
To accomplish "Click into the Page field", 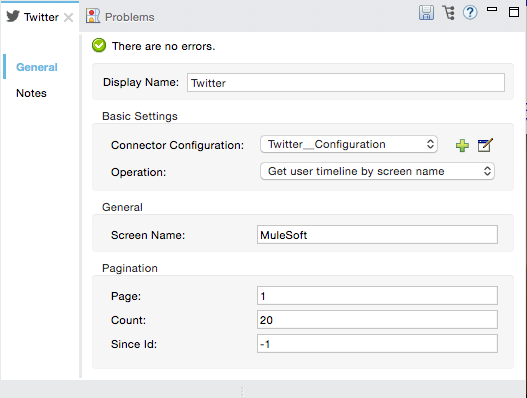I will coord(377,296).
